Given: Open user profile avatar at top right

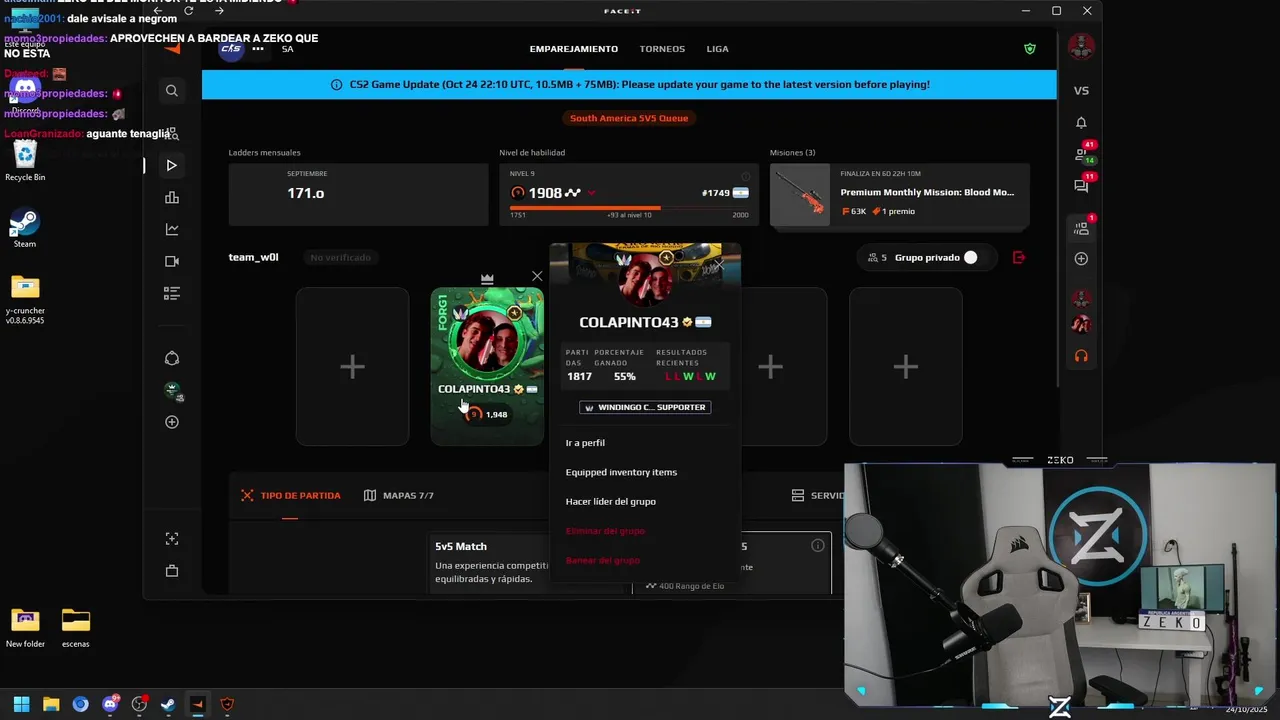Looking at the screenshot, I should [x=1081, y=46].
